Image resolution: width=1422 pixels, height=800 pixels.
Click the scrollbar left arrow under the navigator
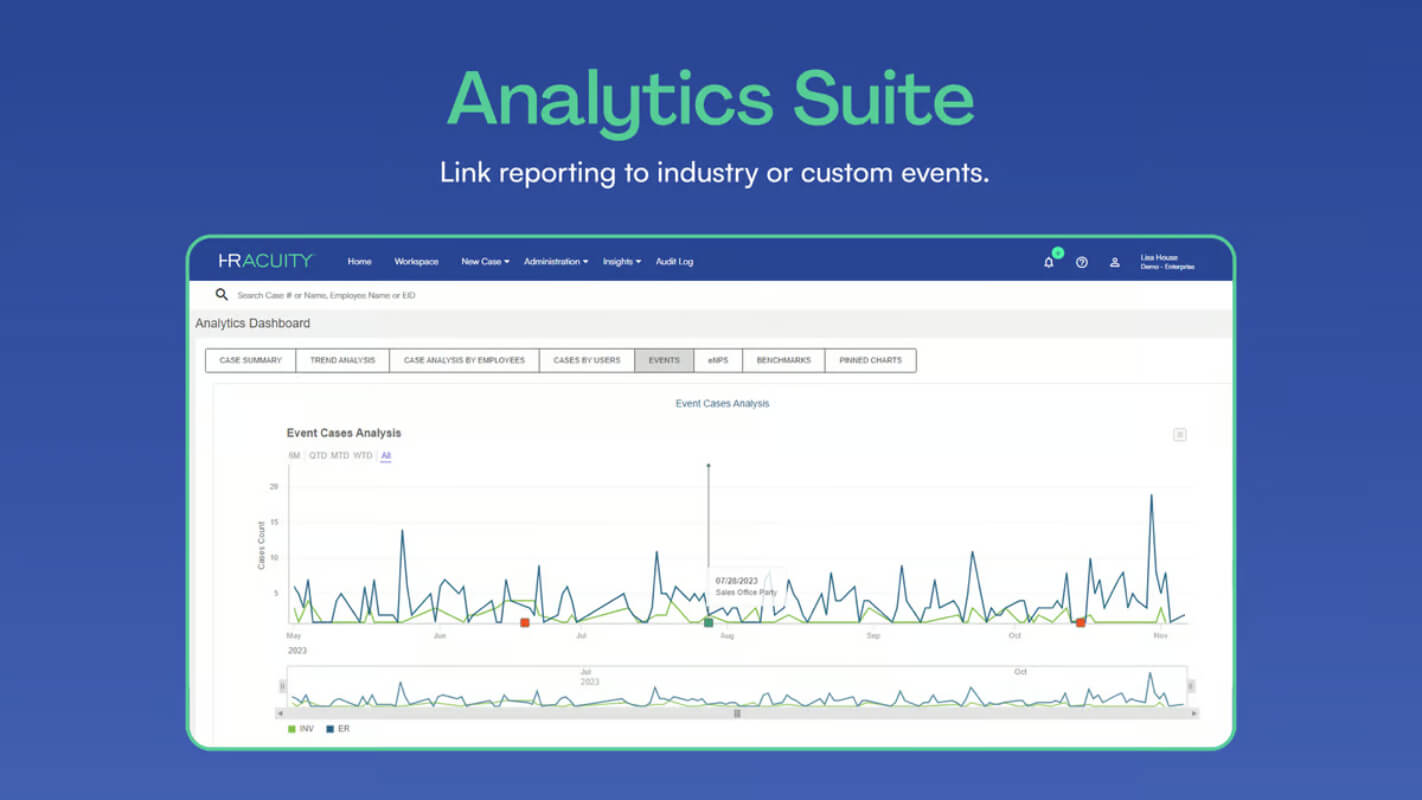[280, 713]
